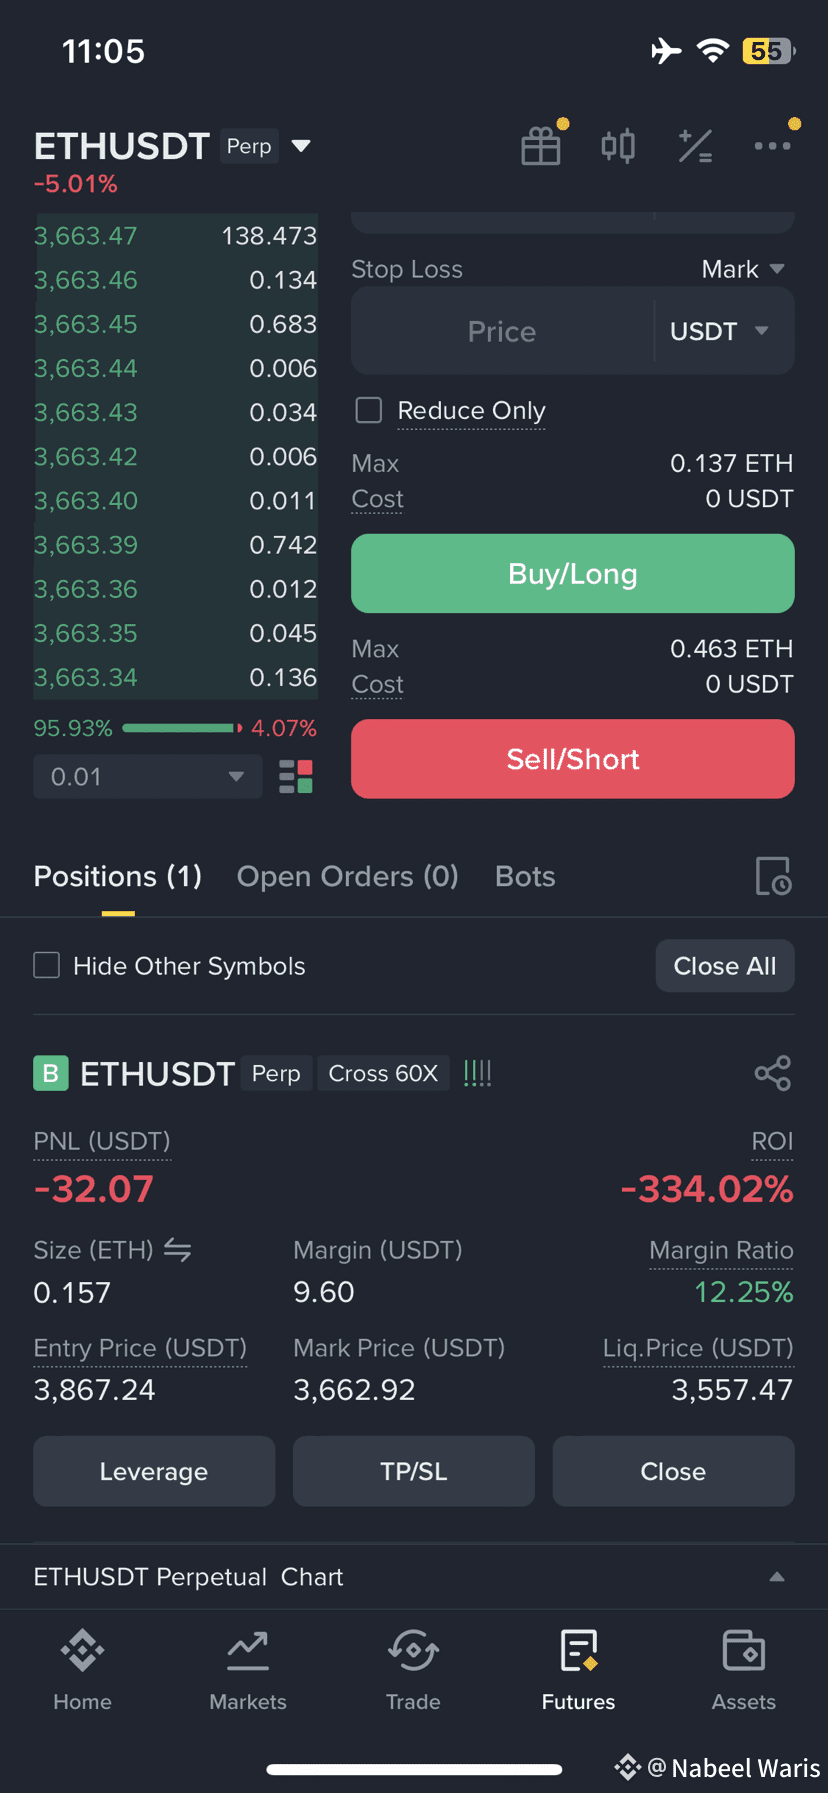Expand the ETHUSDT Perp symbol dropdown

[301, 146]
